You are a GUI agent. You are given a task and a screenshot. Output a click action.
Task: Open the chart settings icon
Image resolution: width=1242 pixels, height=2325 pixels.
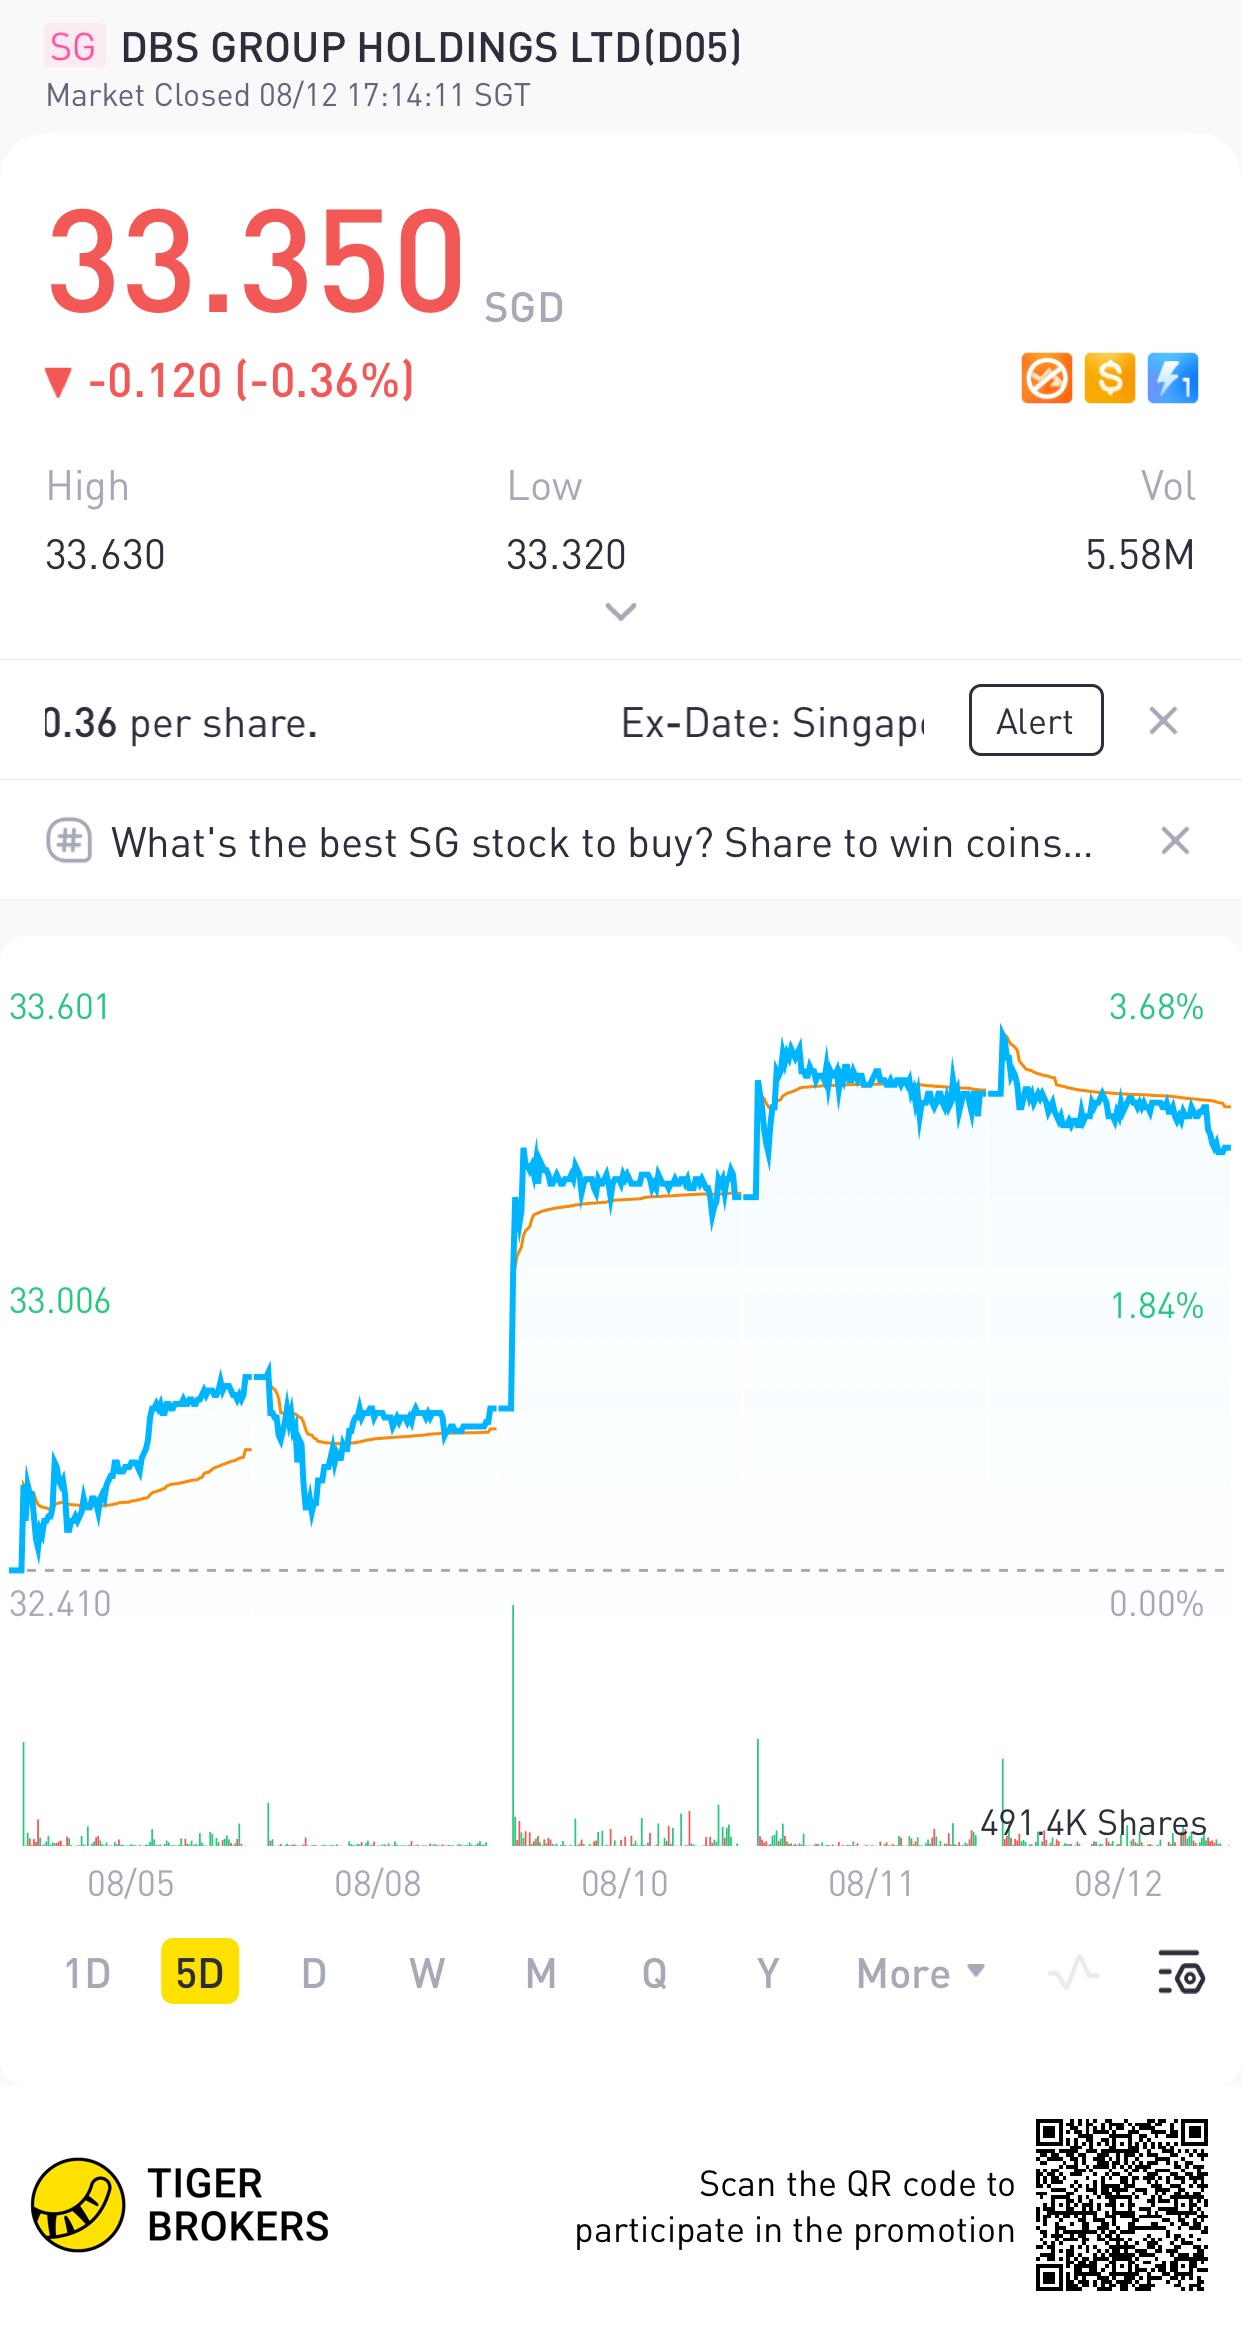tap(1181, 1973)
